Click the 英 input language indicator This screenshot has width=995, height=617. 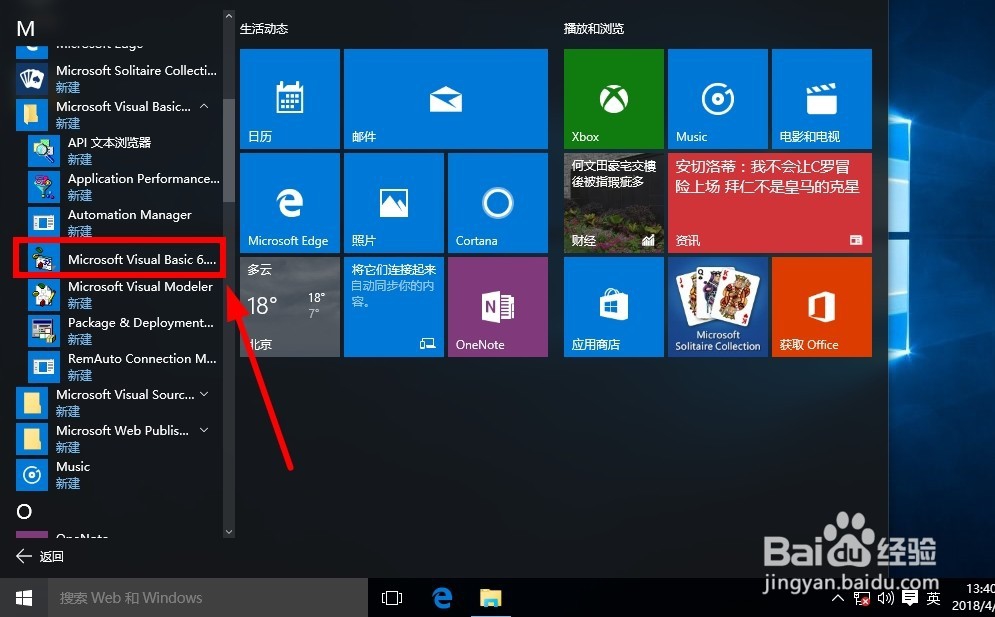pyautogui.click(x=933, y=598)
